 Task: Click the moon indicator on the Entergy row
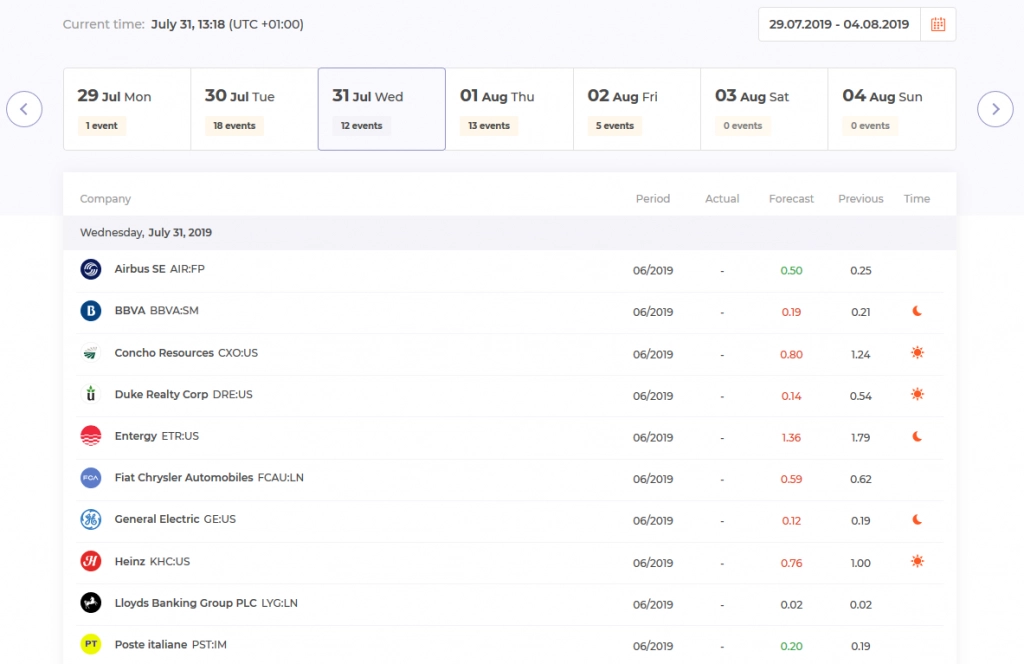point(916,436)
